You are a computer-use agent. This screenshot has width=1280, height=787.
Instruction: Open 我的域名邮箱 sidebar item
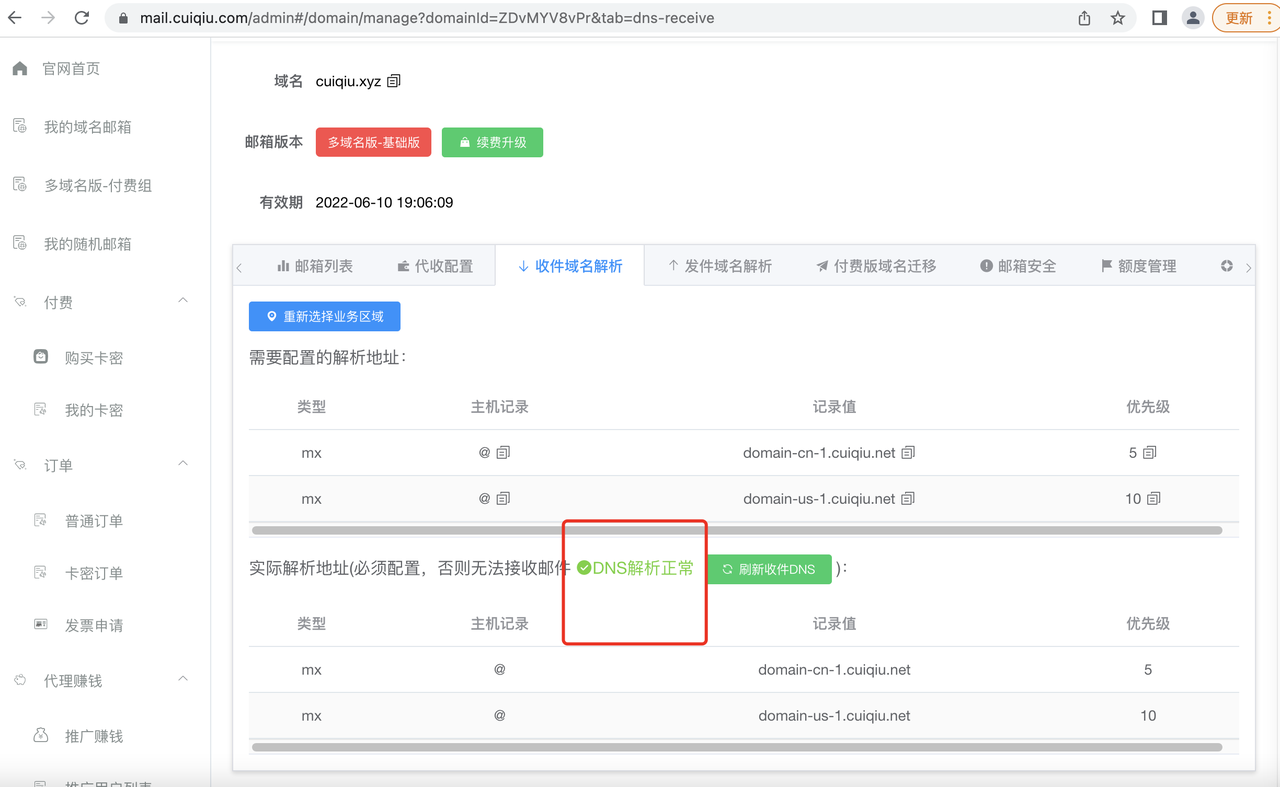pyautogui.click(x=88, y=127)
